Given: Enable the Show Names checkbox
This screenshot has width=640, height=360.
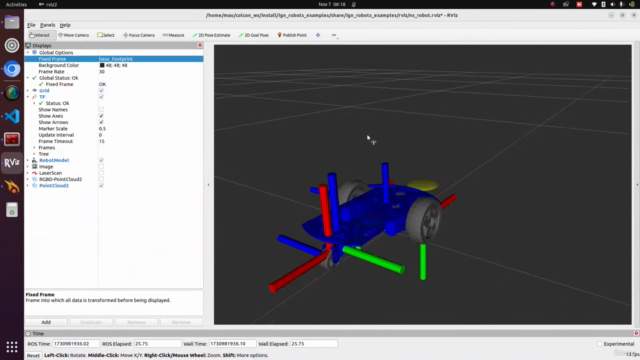Looking at the screenshot, I should click(x=101, y=109).
